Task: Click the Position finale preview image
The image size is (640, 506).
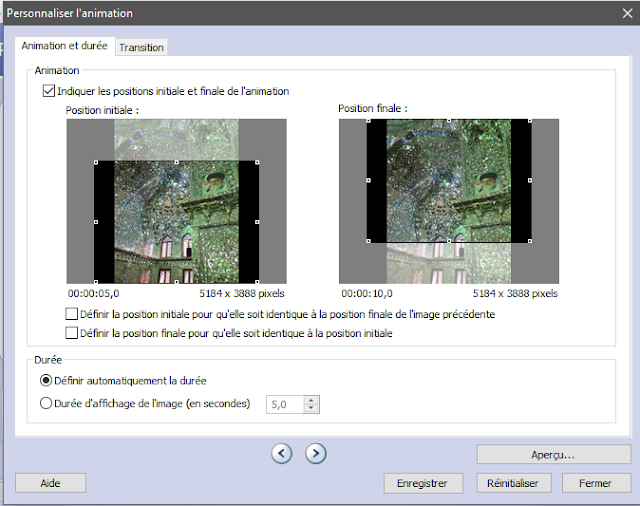Action: click(x=449, y=201)
